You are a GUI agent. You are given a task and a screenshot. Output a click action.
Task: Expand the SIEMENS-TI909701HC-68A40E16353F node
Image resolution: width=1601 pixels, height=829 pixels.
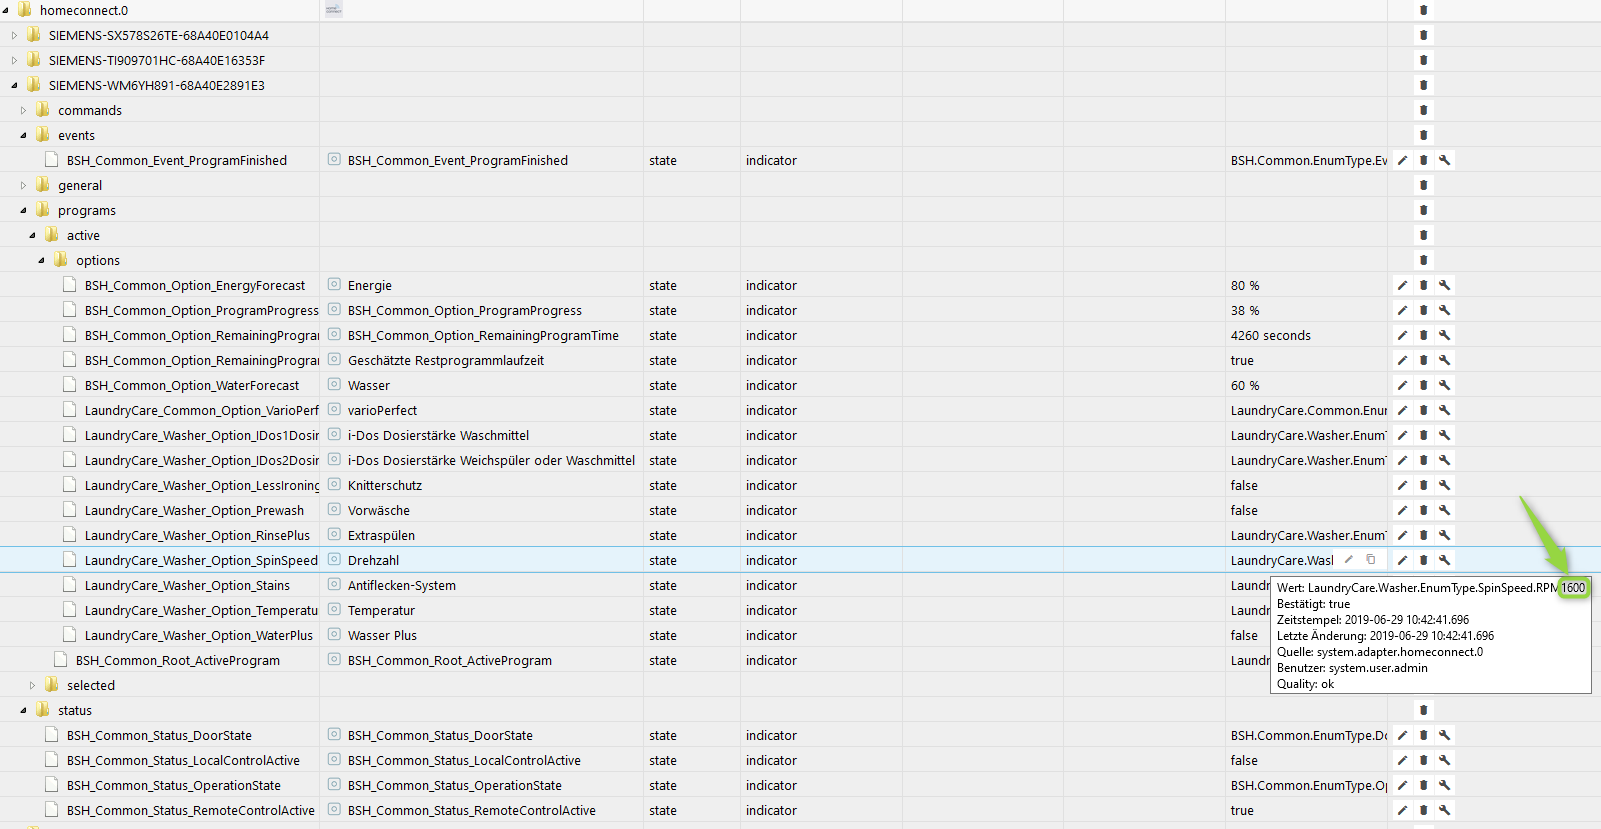coord(14,60)
